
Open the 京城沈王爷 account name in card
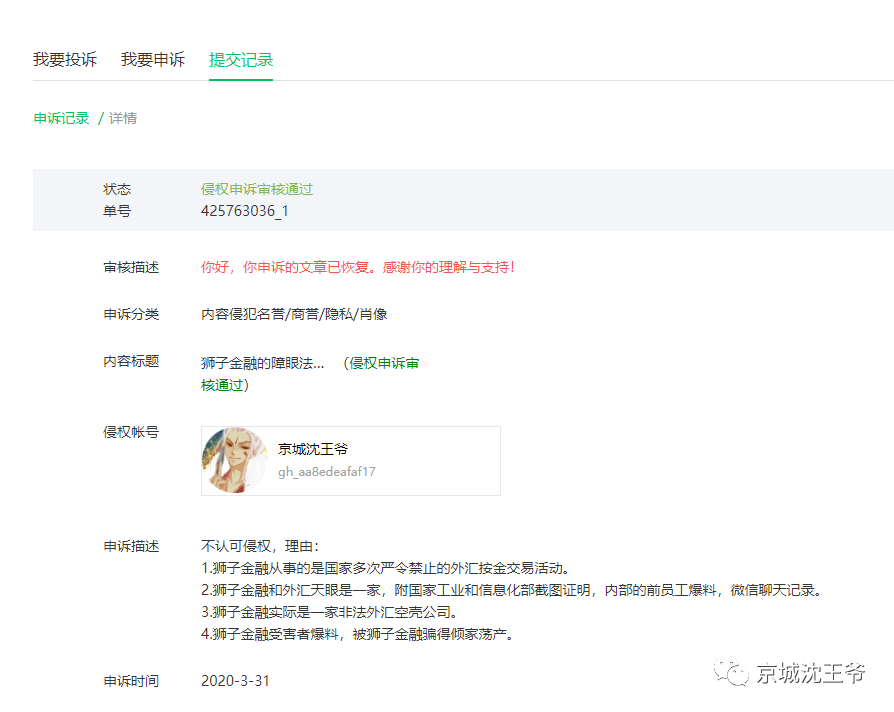313,449
